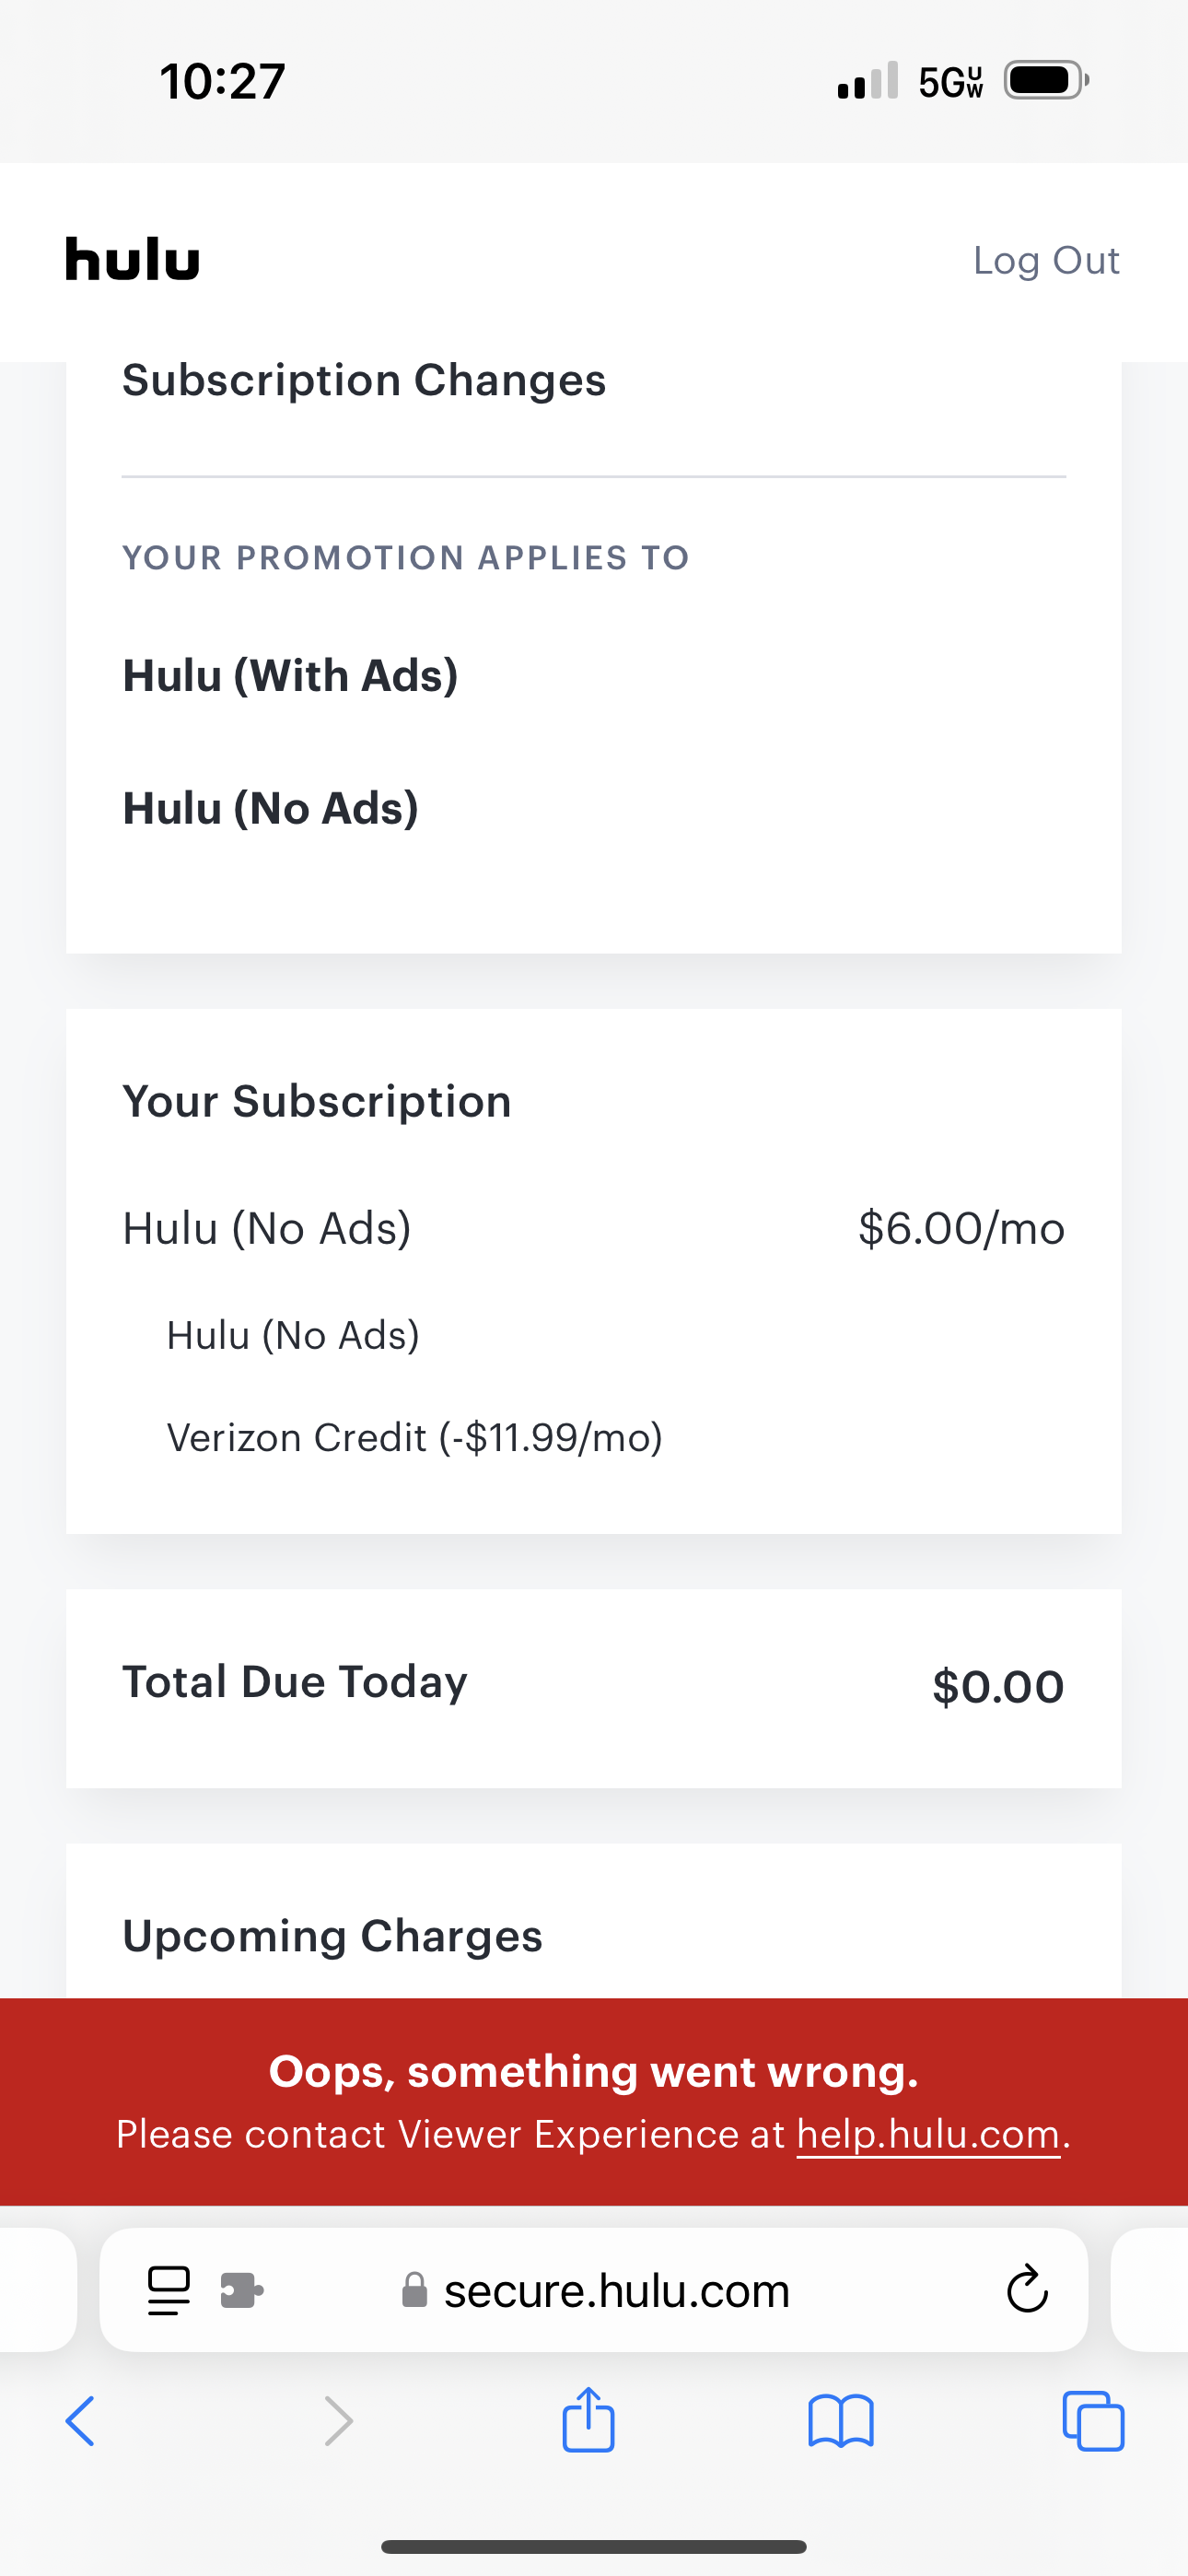Screen dimensions: 1188x2576
Task: Click the Log Out link
Action: (1045, 260)
